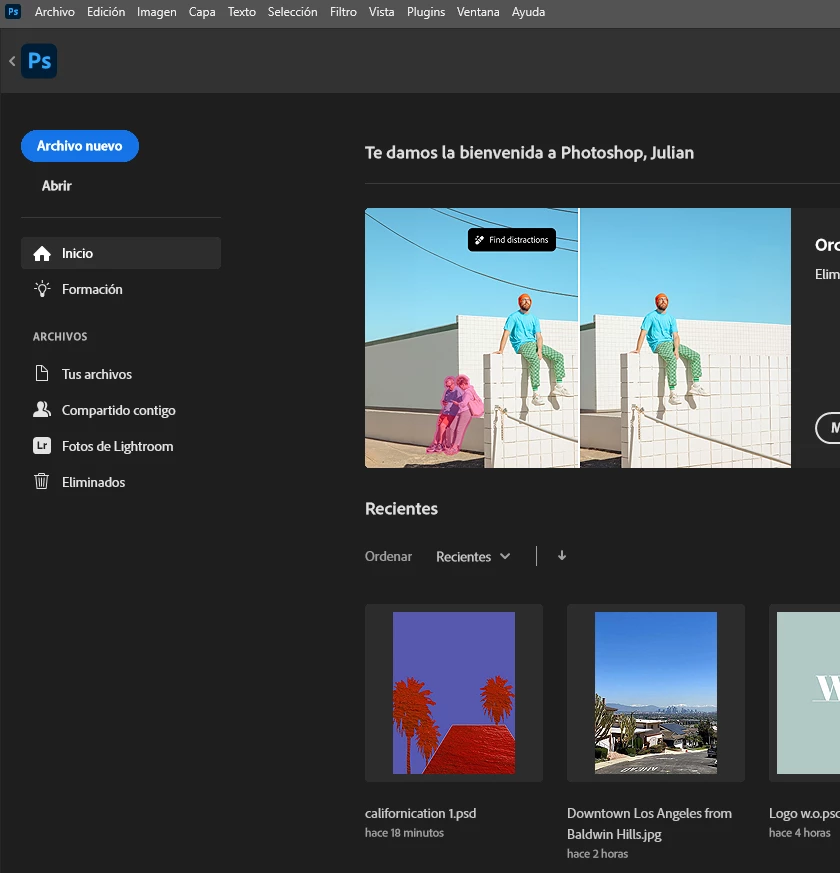The height and width of the screenshot is (873, 840).
Task: Open Downtown Los Angeles jpg thumbnail
Action: [656, 693]
